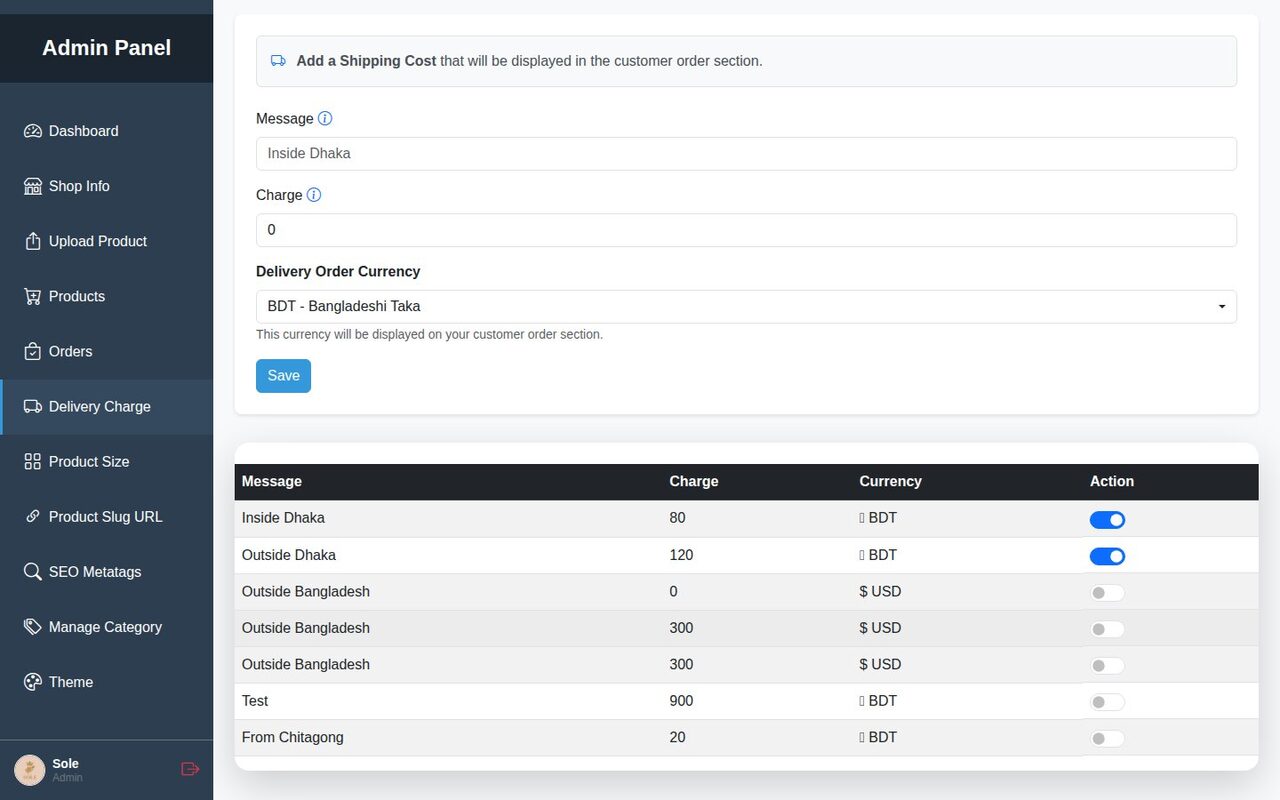1280x800 pixels.
Task: Click the Admin Panel title
Action: pyautogui.click(x=106, y=48)
